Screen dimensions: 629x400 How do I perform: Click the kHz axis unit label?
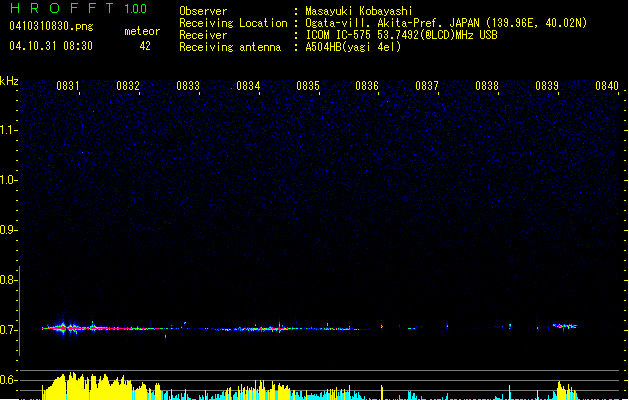tap(9, 81)
